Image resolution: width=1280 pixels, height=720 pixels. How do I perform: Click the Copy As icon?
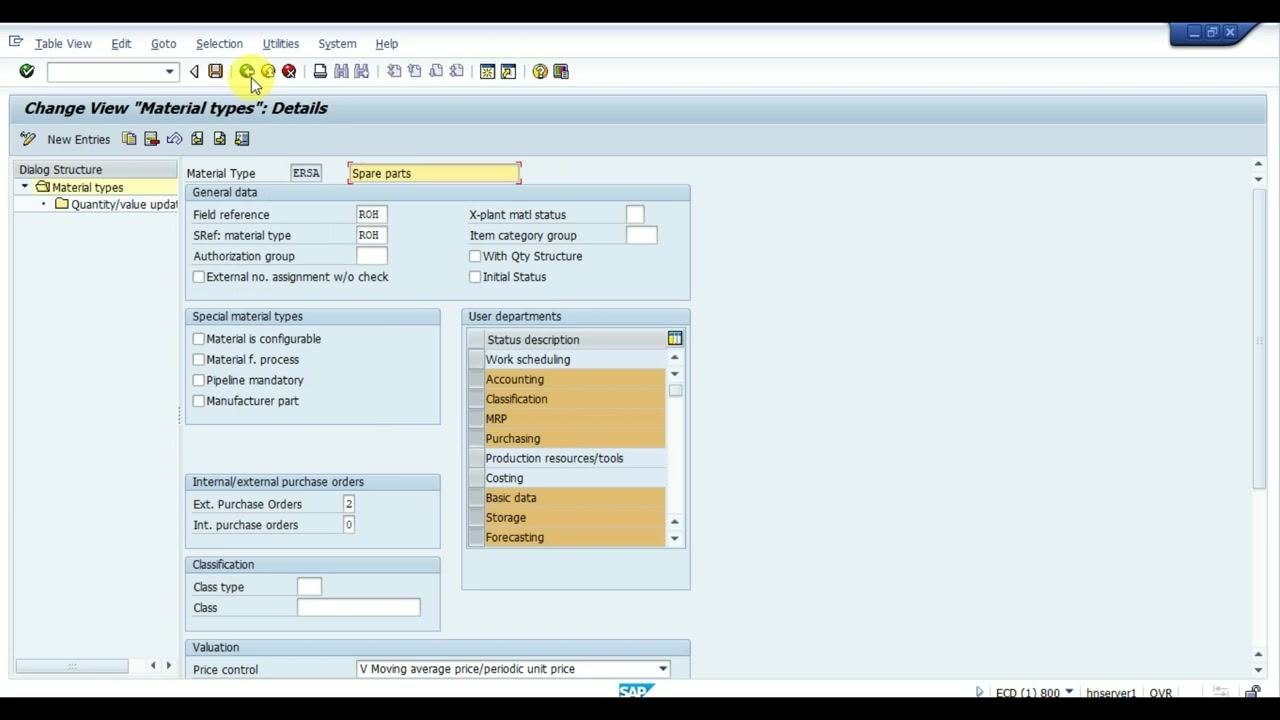[129, 139]
